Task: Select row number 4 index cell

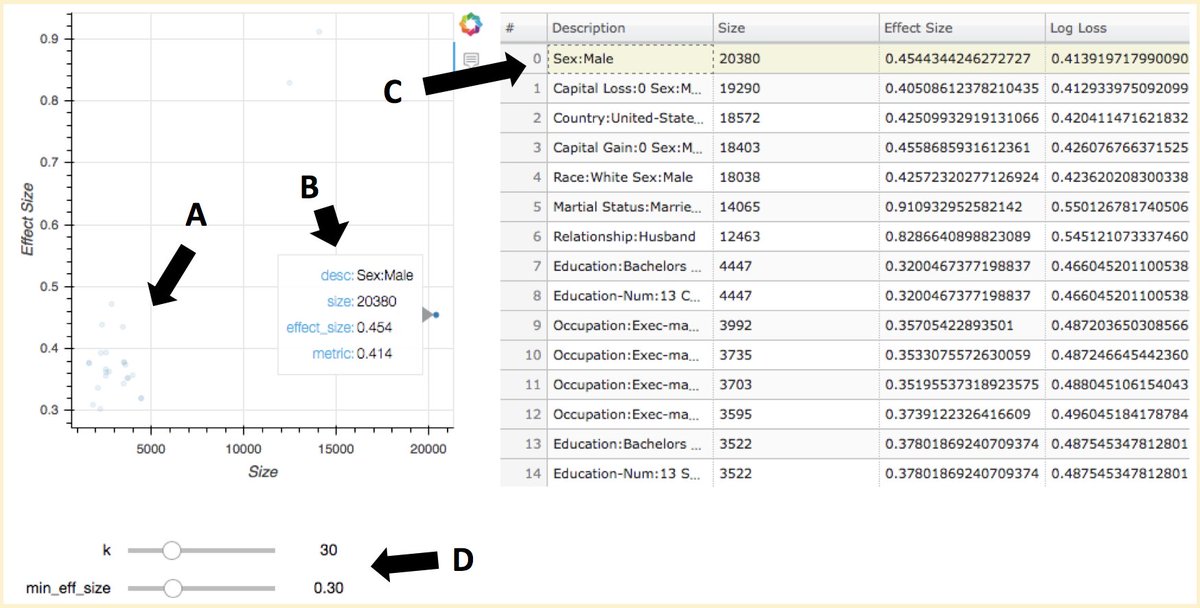Action: point(523,177)
